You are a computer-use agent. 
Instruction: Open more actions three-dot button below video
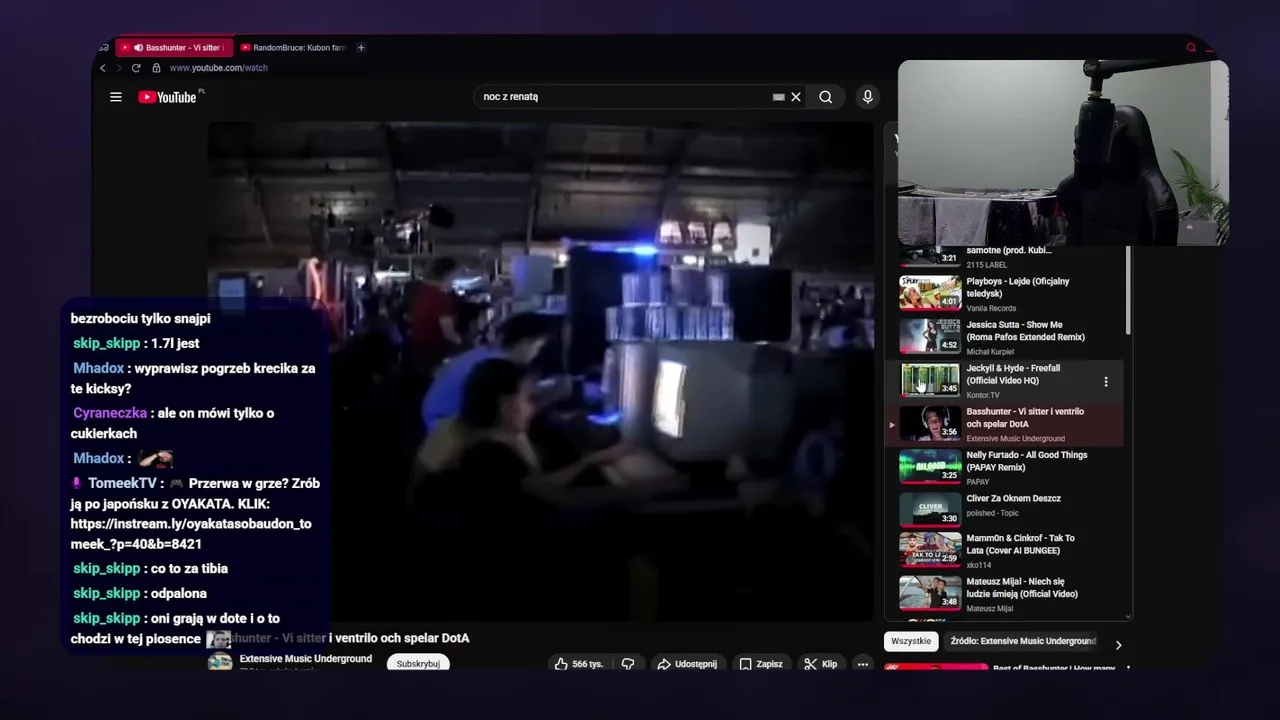coord(862,664)
